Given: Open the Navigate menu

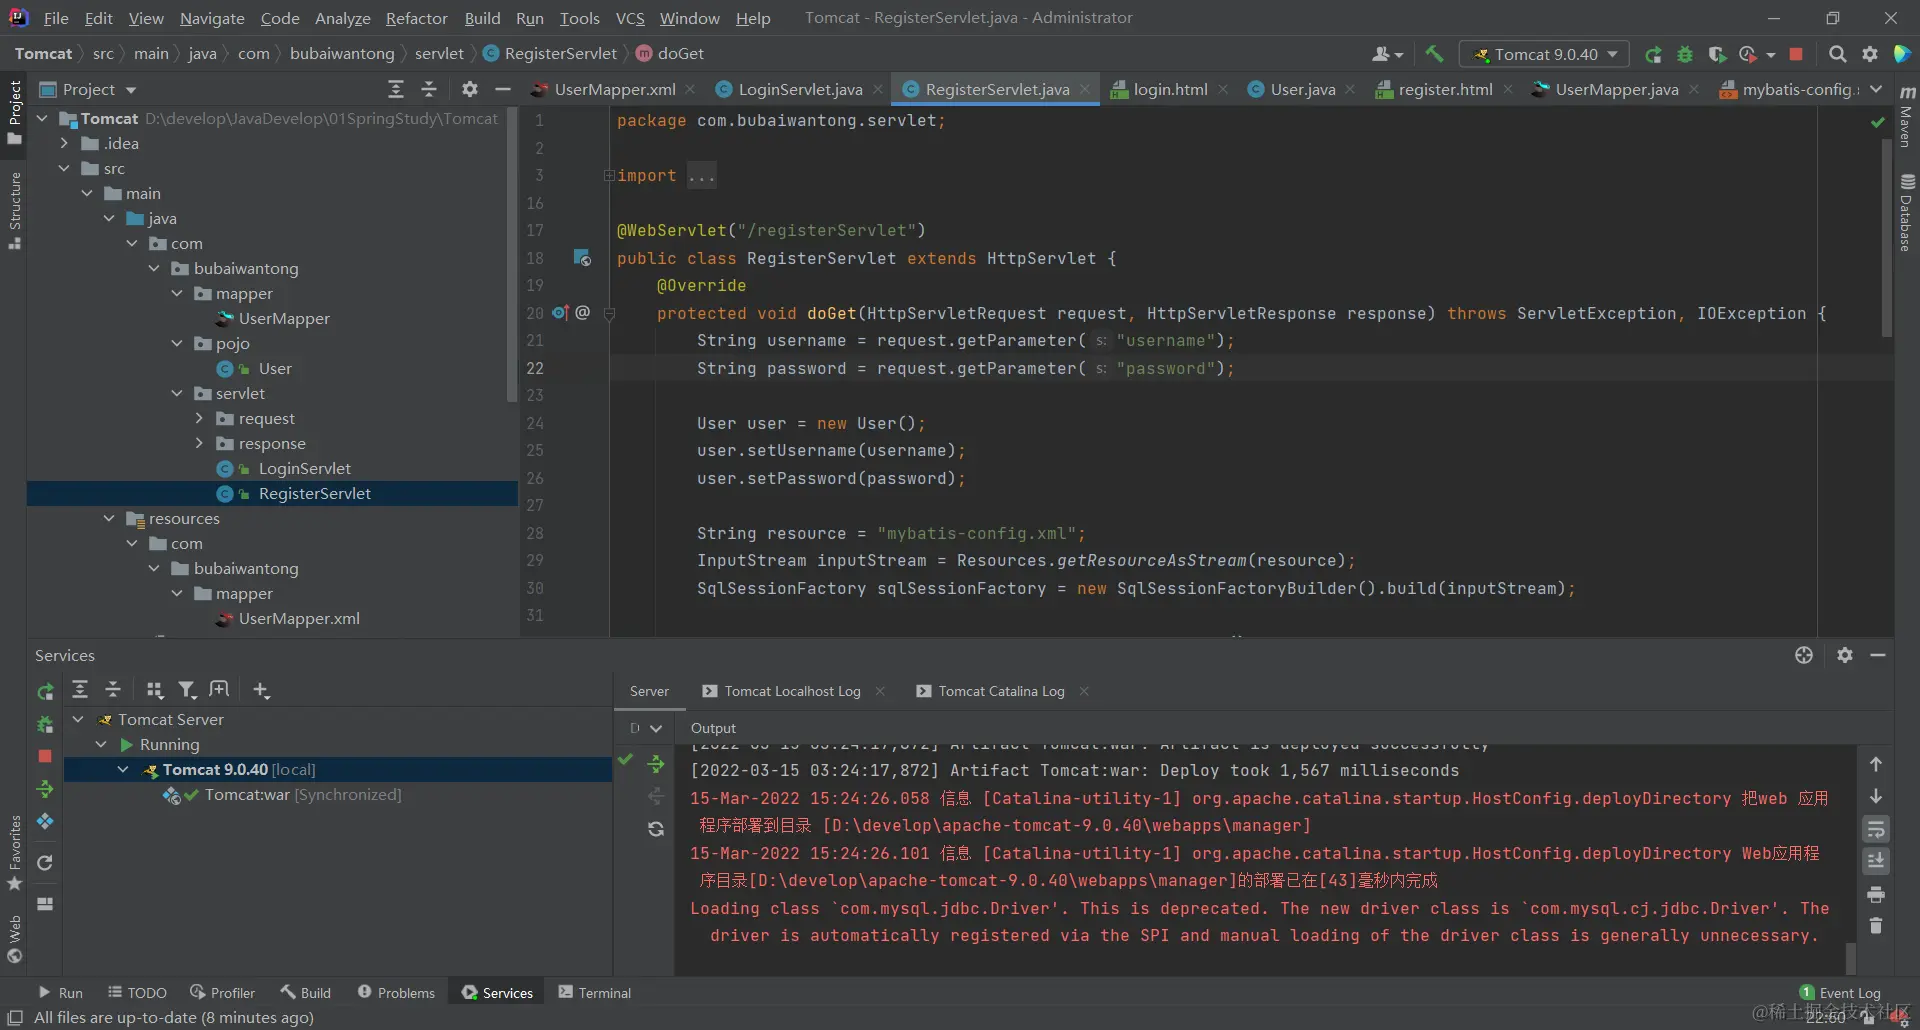Looking at the screenshot, I should (x=212, y=18).
